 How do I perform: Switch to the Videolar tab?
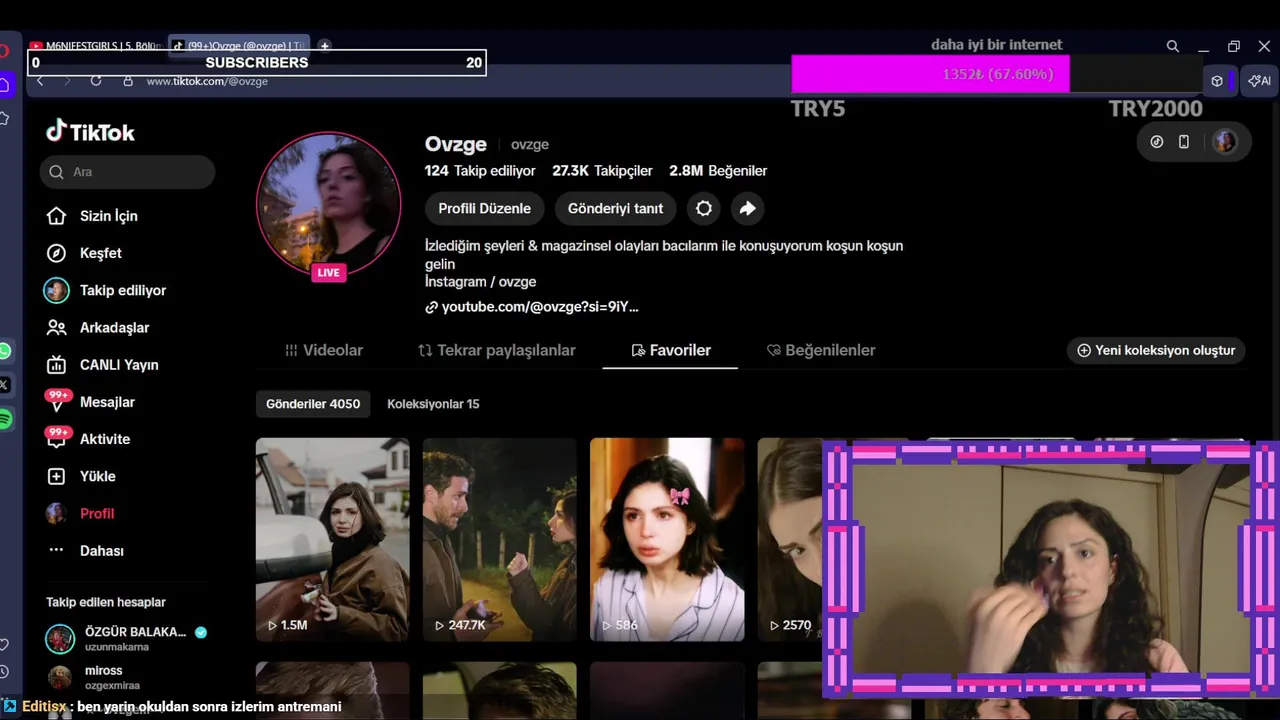coord(323,350)
